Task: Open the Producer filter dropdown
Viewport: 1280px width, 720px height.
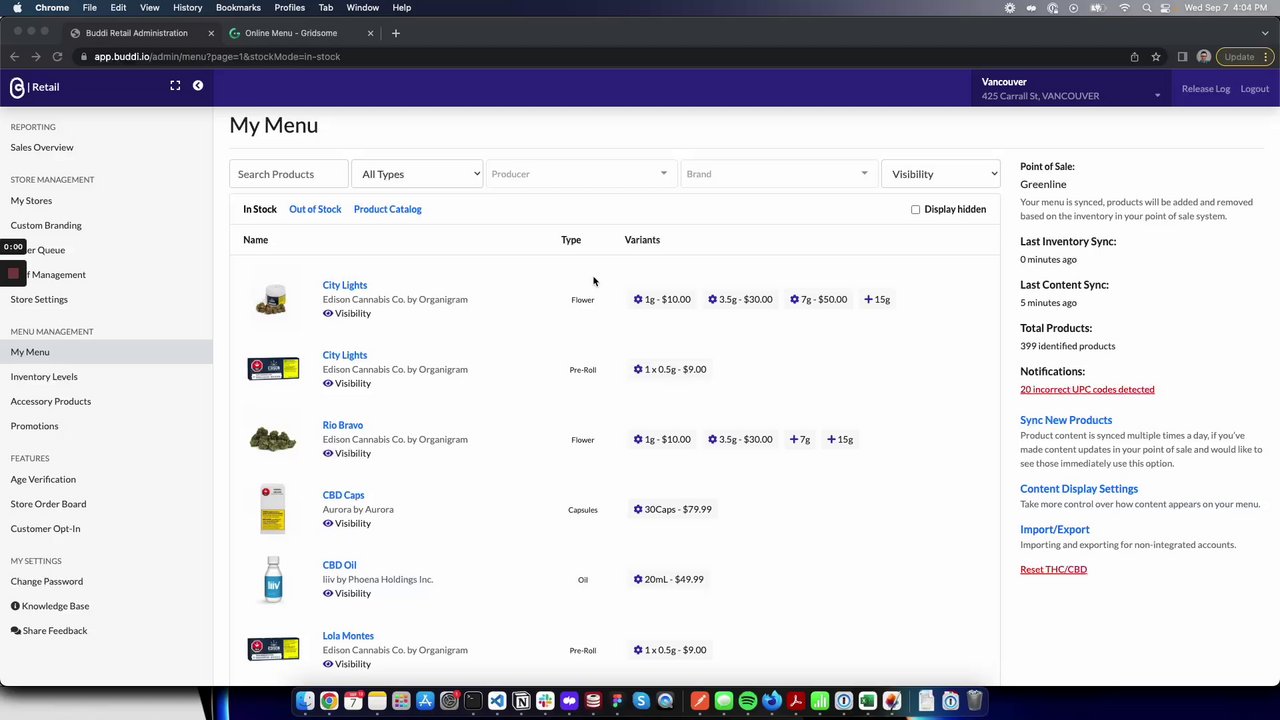Action: point(579,174)
